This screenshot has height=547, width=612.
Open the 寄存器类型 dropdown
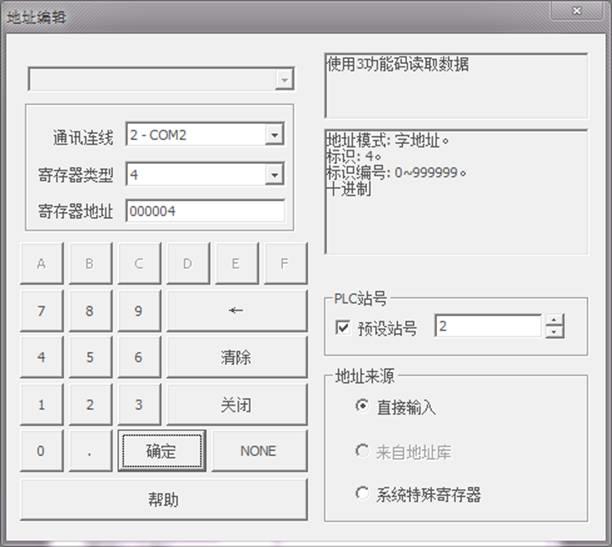tap(274, 175)
